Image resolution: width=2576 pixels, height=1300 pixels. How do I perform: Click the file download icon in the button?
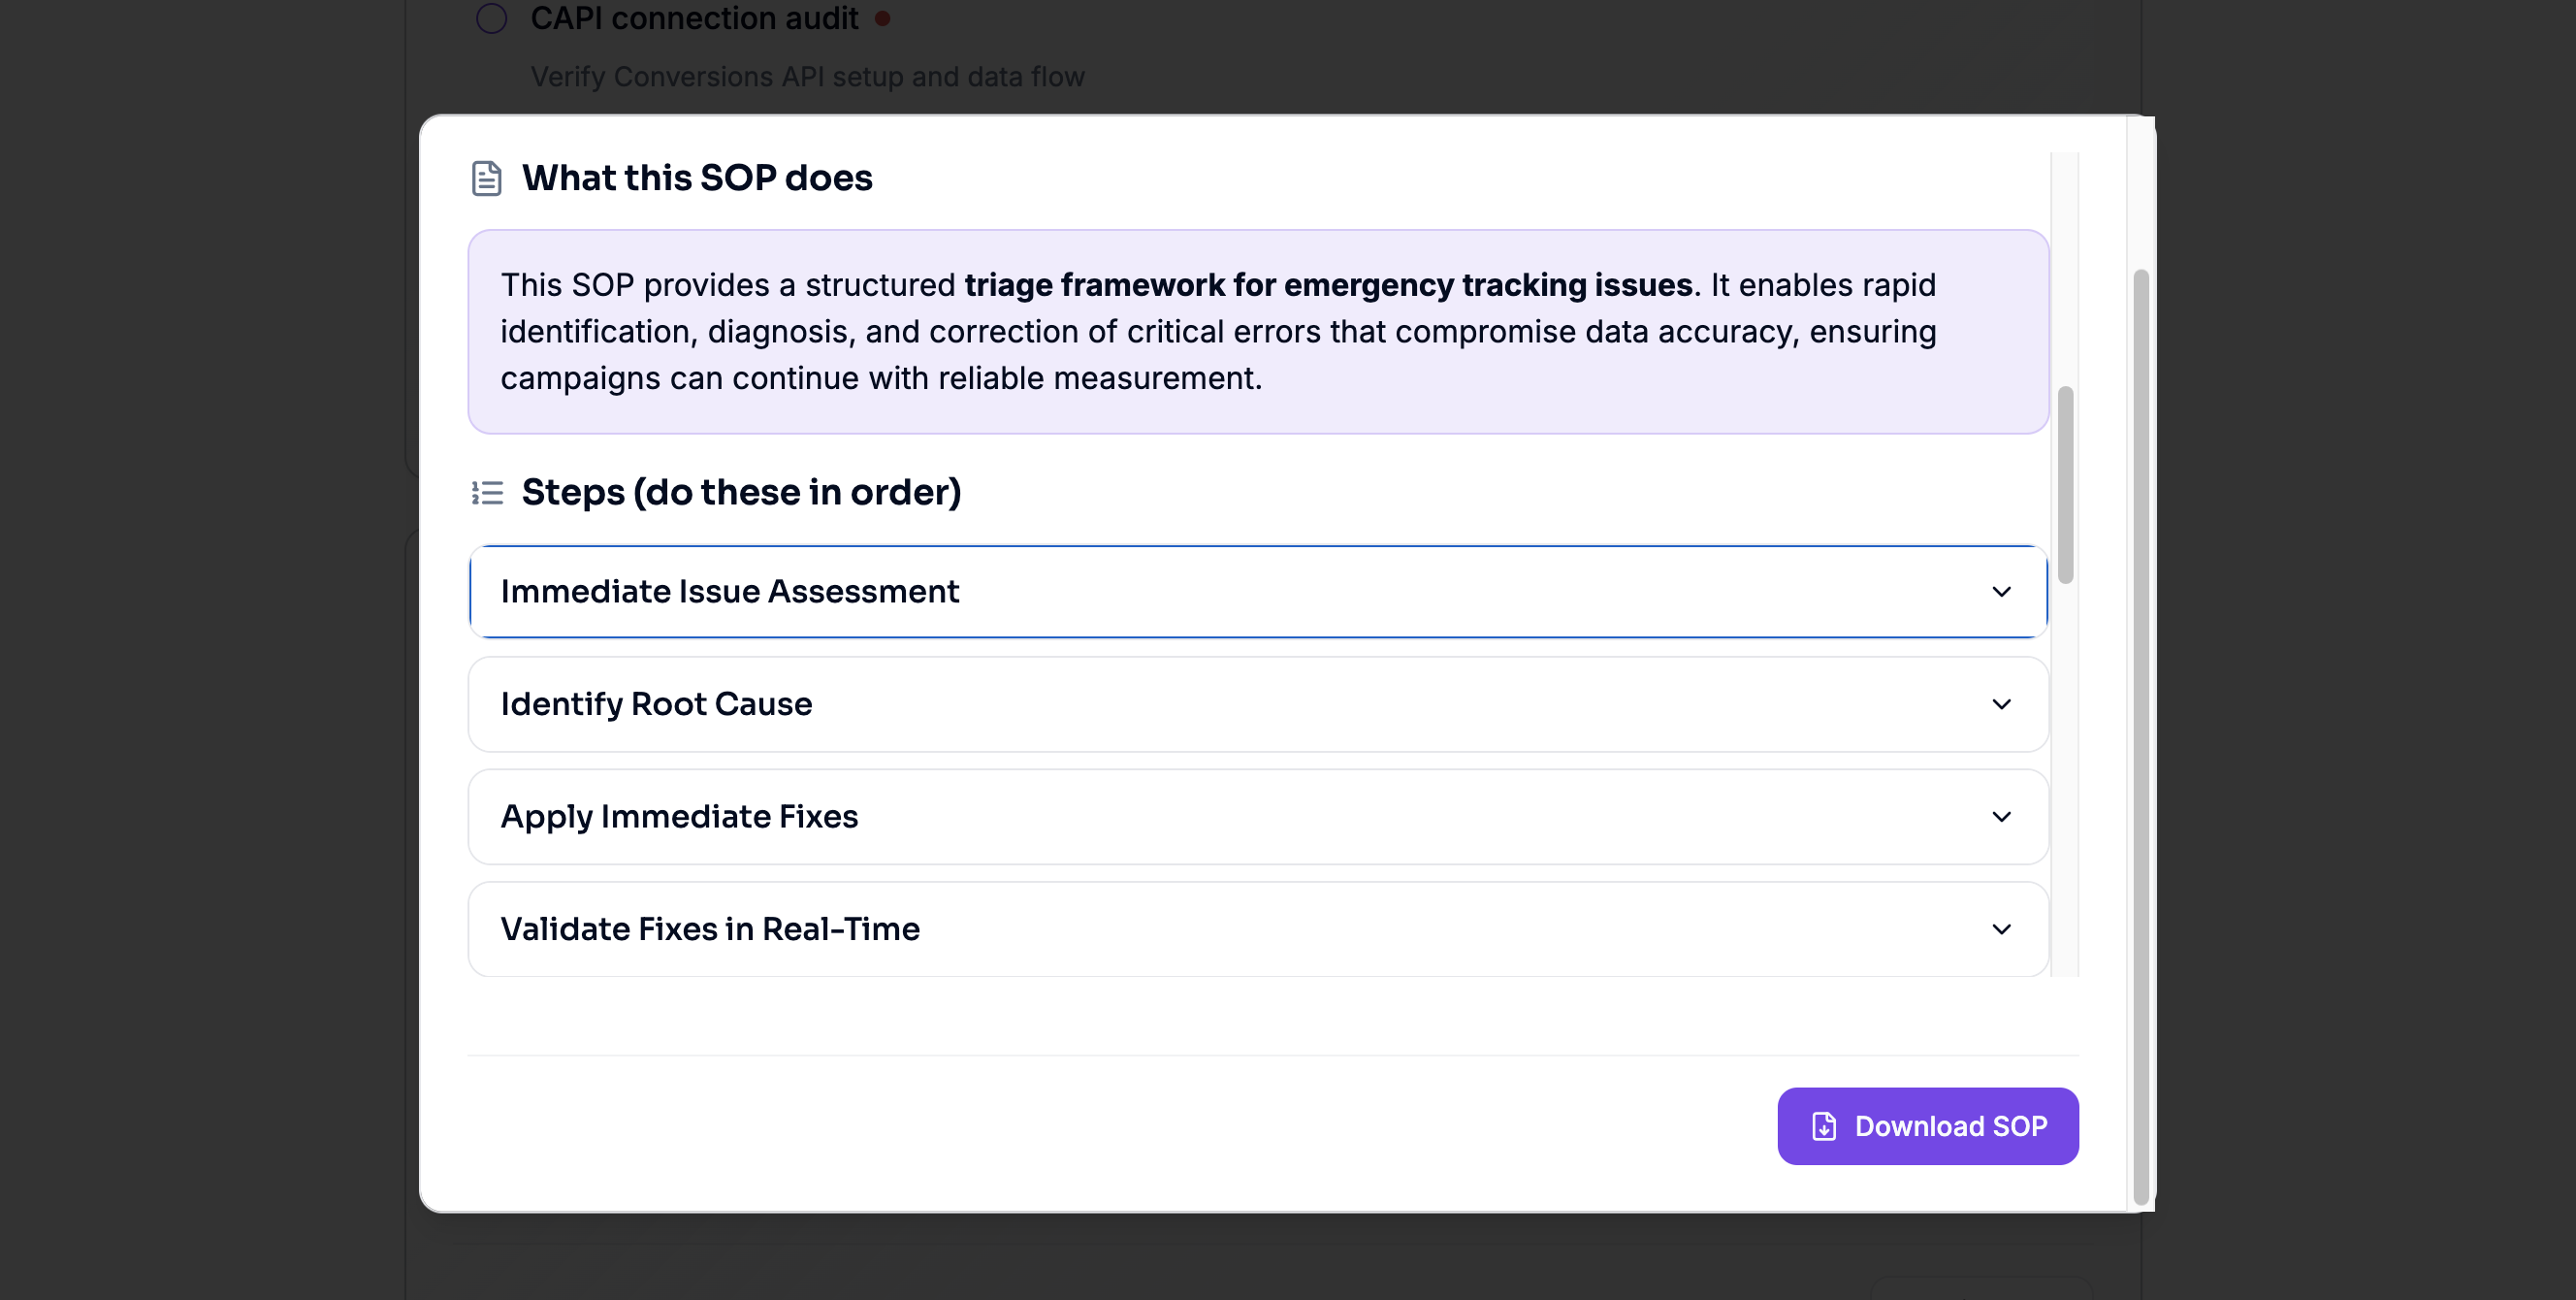coord(1823,1126)
